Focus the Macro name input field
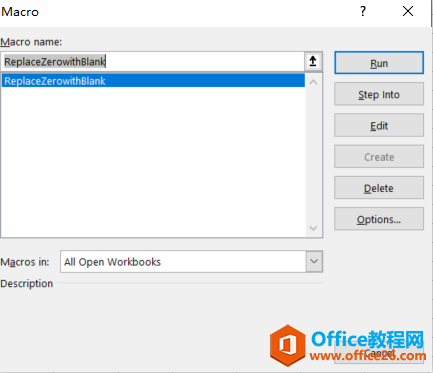 coord(153,61)
